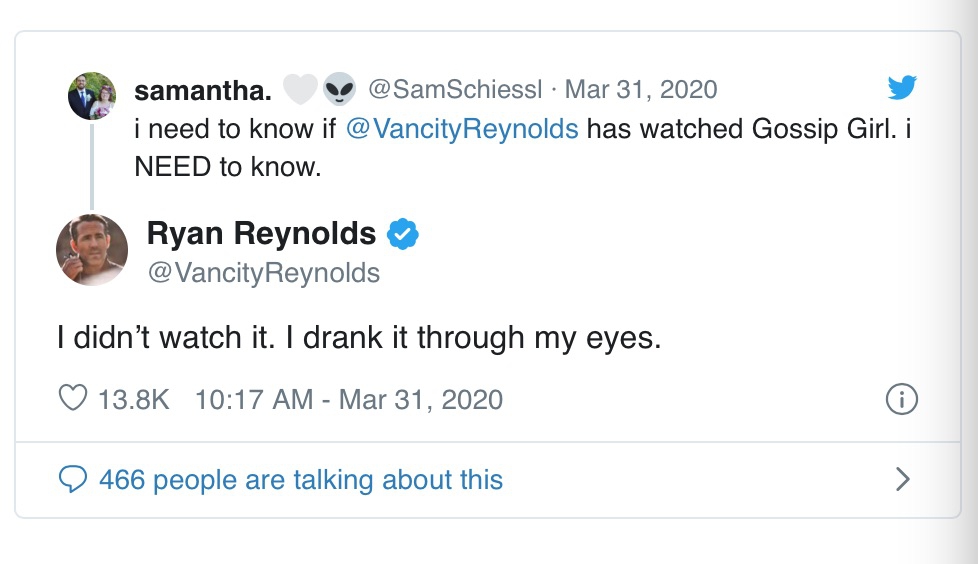Click the Ryan Reynolds display name
Image resolution: width=978 pixels, height=564 pixels.
pyautogui.click(x=261, y=233)
